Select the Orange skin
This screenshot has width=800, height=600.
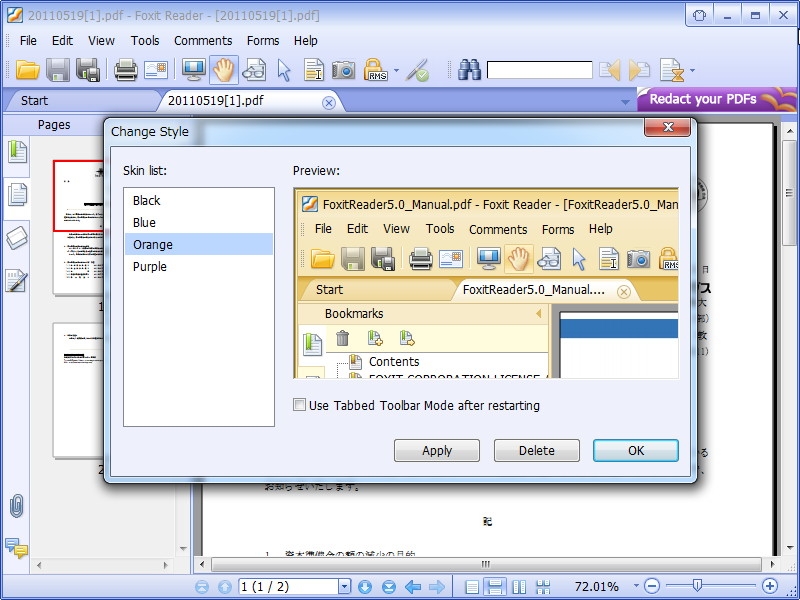point(199,244)
